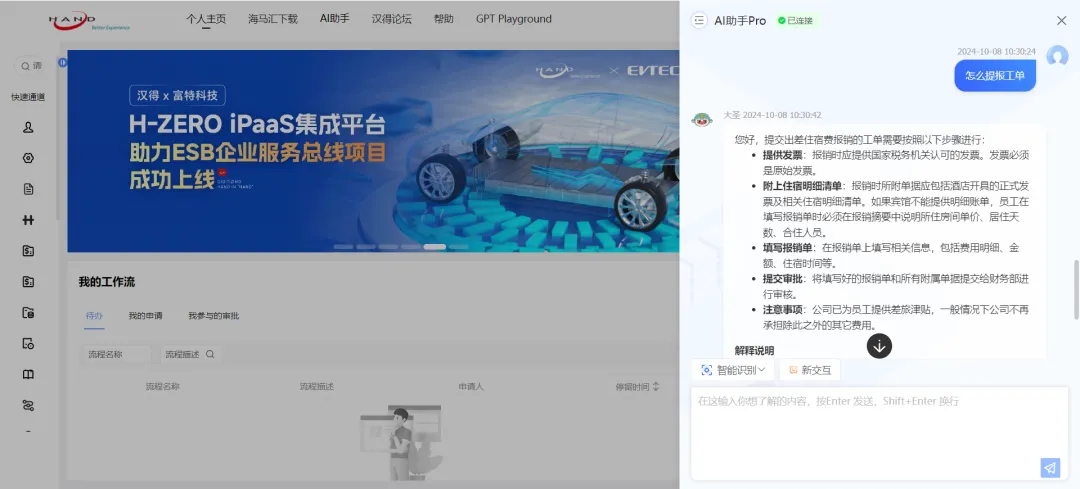The width and height of the screenshot is (1080, 489).
Task: Open the 帮助 menu item
Action: coord(444,19)
